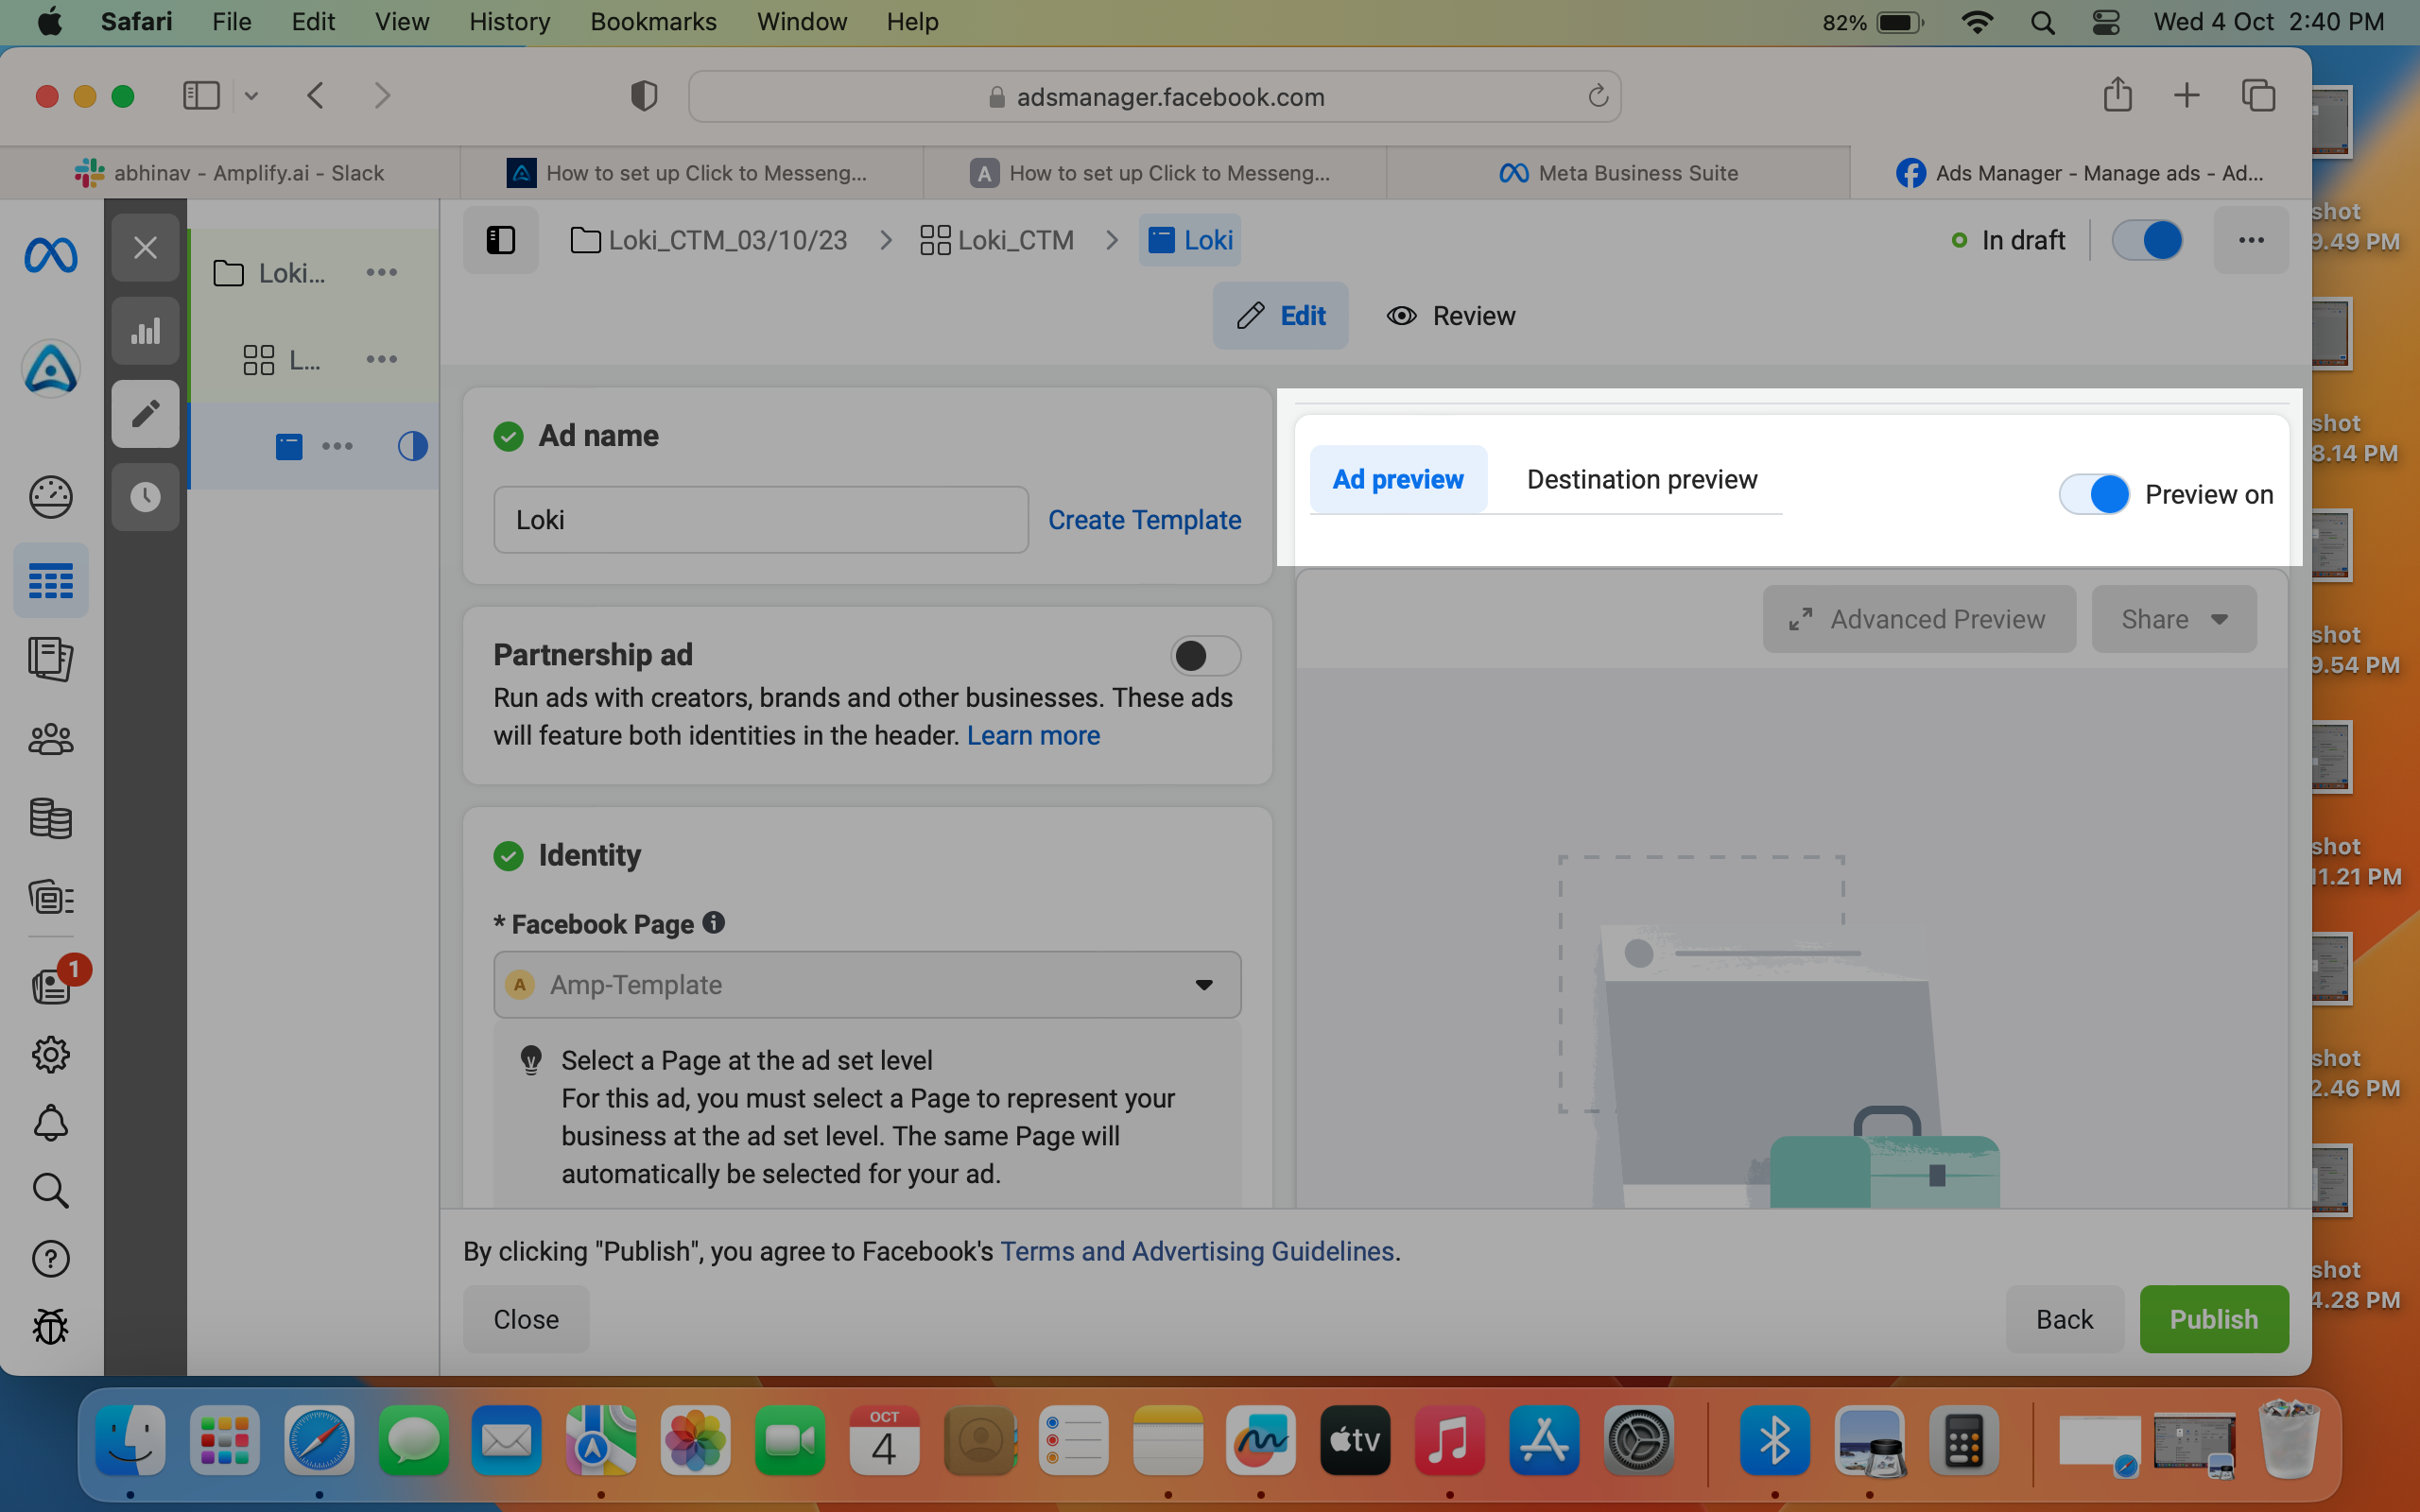Show Safari tab overview icon
The image size is (2420, 1512).
pyautogui.click(x=2258, y=95)
